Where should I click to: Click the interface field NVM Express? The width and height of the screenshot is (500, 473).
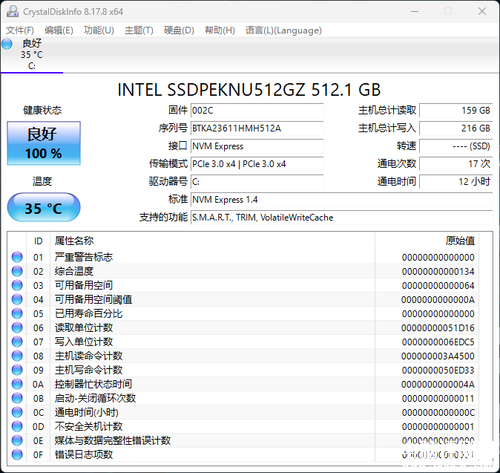(257, 146)
